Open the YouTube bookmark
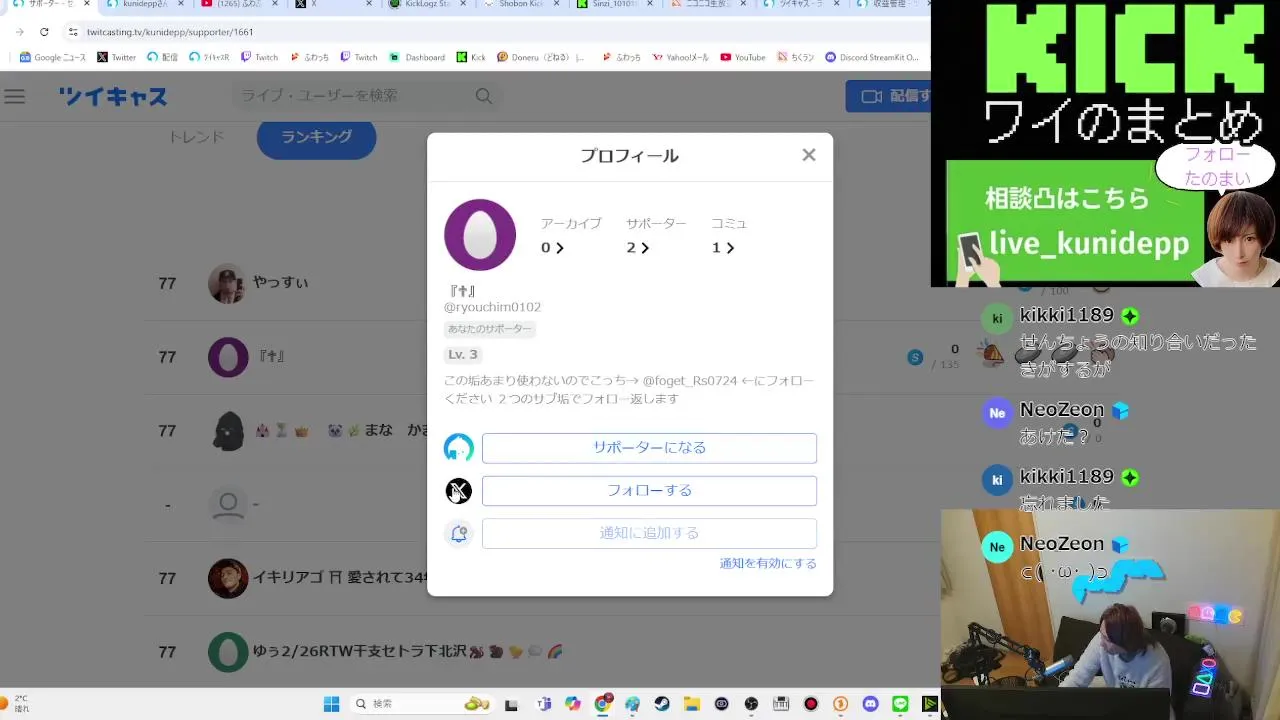This screenshot has width=1280, height=720. click(743, 57)
